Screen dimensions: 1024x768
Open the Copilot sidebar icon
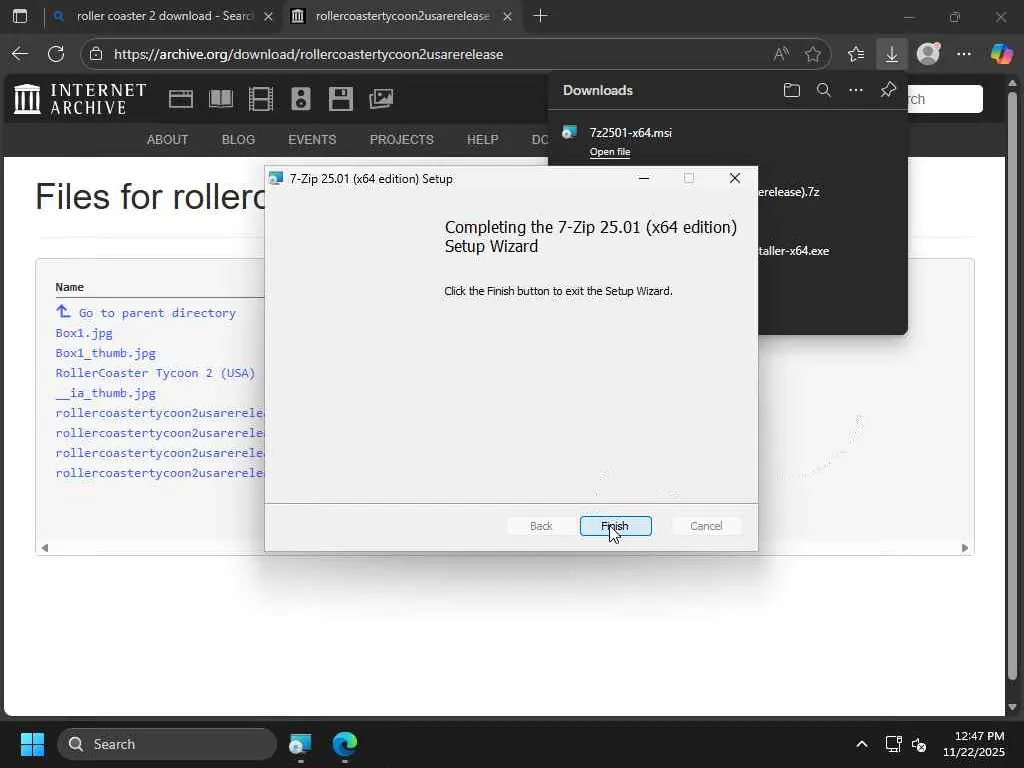[1001, 54]
